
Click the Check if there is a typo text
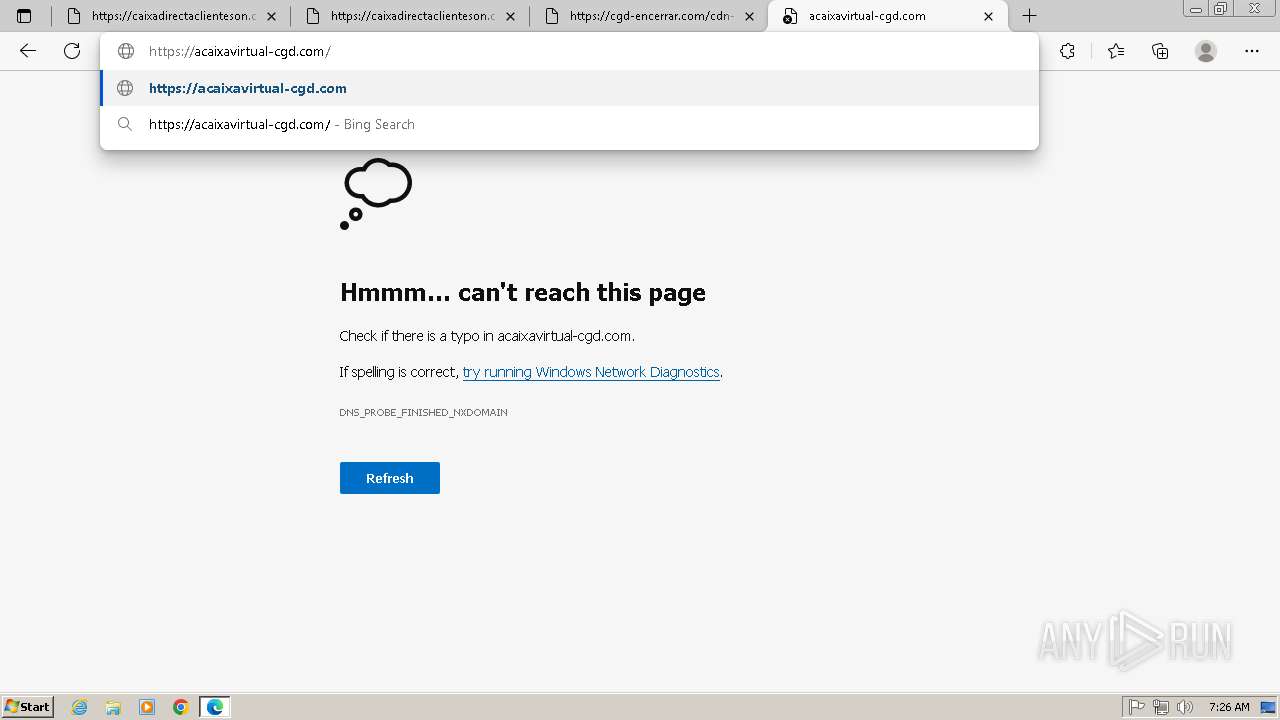pos(487,336)
